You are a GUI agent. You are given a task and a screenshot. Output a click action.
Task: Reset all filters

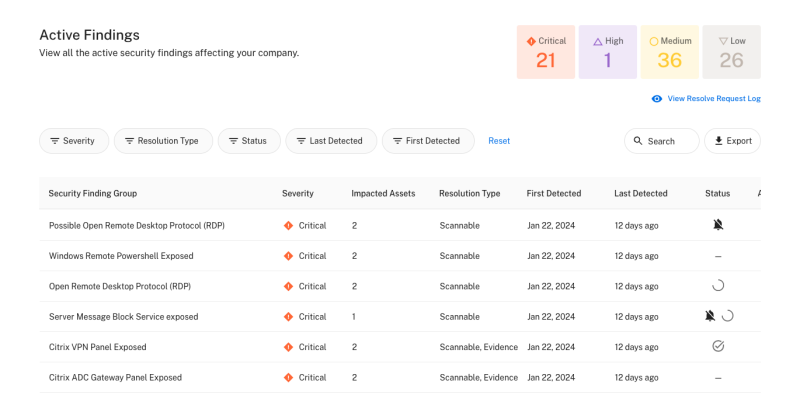[x=499, y=141]
